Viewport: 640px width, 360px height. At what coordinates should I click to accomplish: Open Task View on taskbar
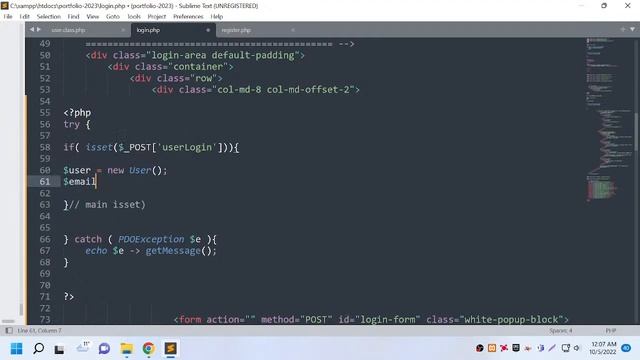tap(60, 349)
